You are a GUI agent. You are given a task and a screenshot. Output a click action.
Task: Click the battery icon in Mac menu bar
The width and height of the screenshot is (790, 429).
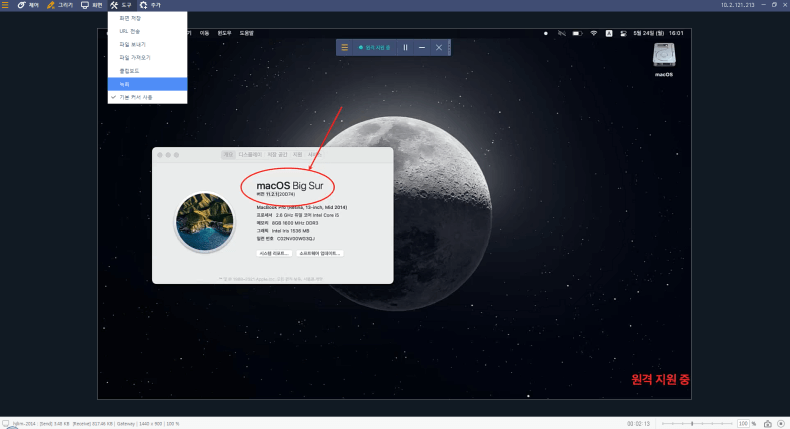577,33
